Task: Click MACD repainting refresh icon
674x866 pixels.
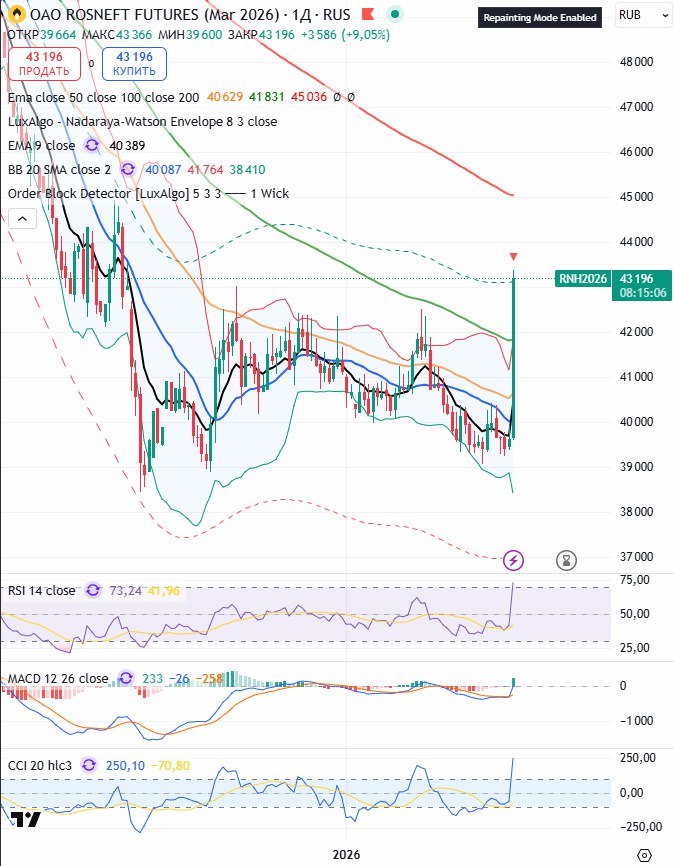Action: click(x=126, y=678)
